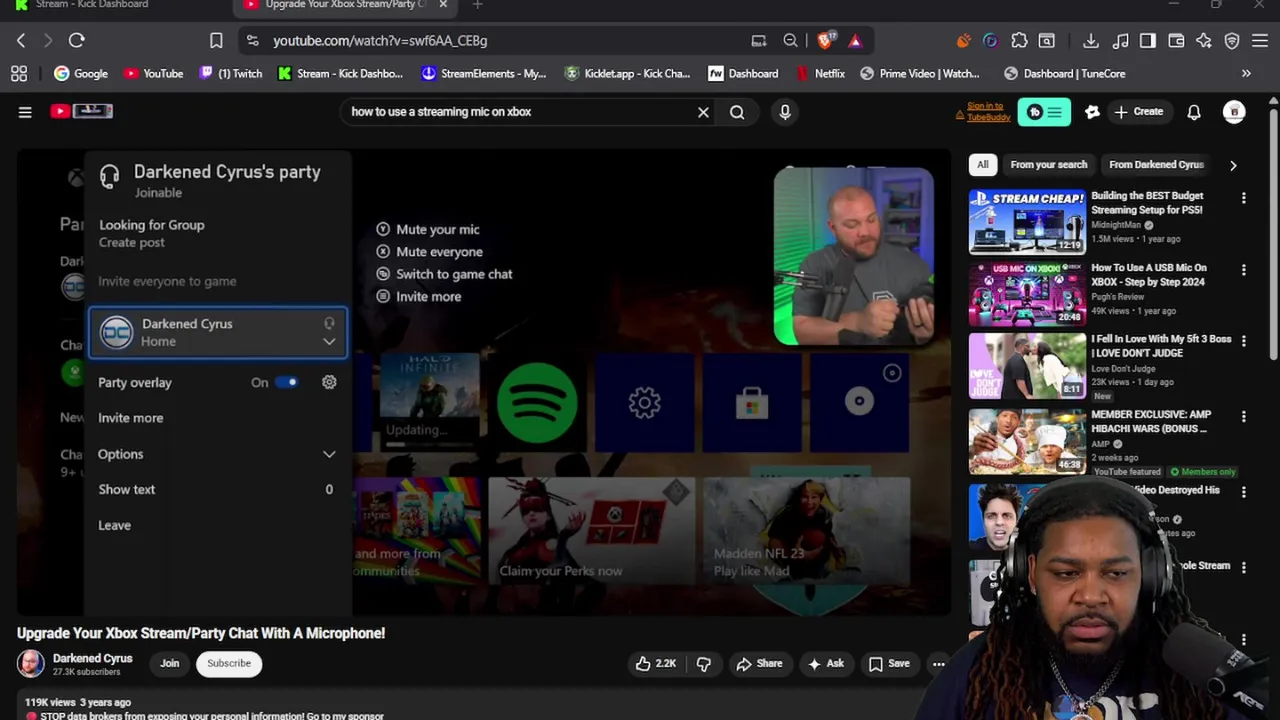
Task: Open more actions ellipsis under the video
Action: click(938, 664)
